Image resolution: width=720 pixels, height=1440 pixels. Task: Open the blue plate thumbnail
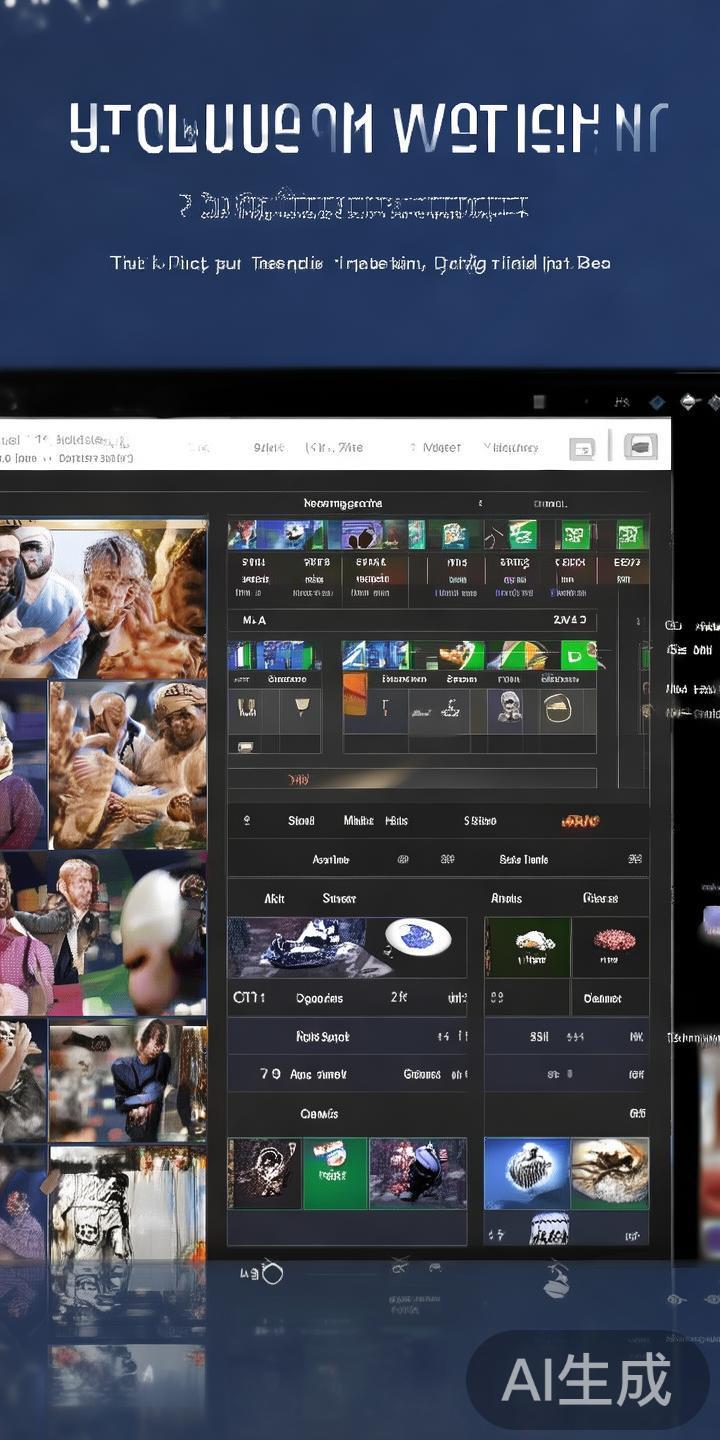pyautogui.click(x=417, y=938)
